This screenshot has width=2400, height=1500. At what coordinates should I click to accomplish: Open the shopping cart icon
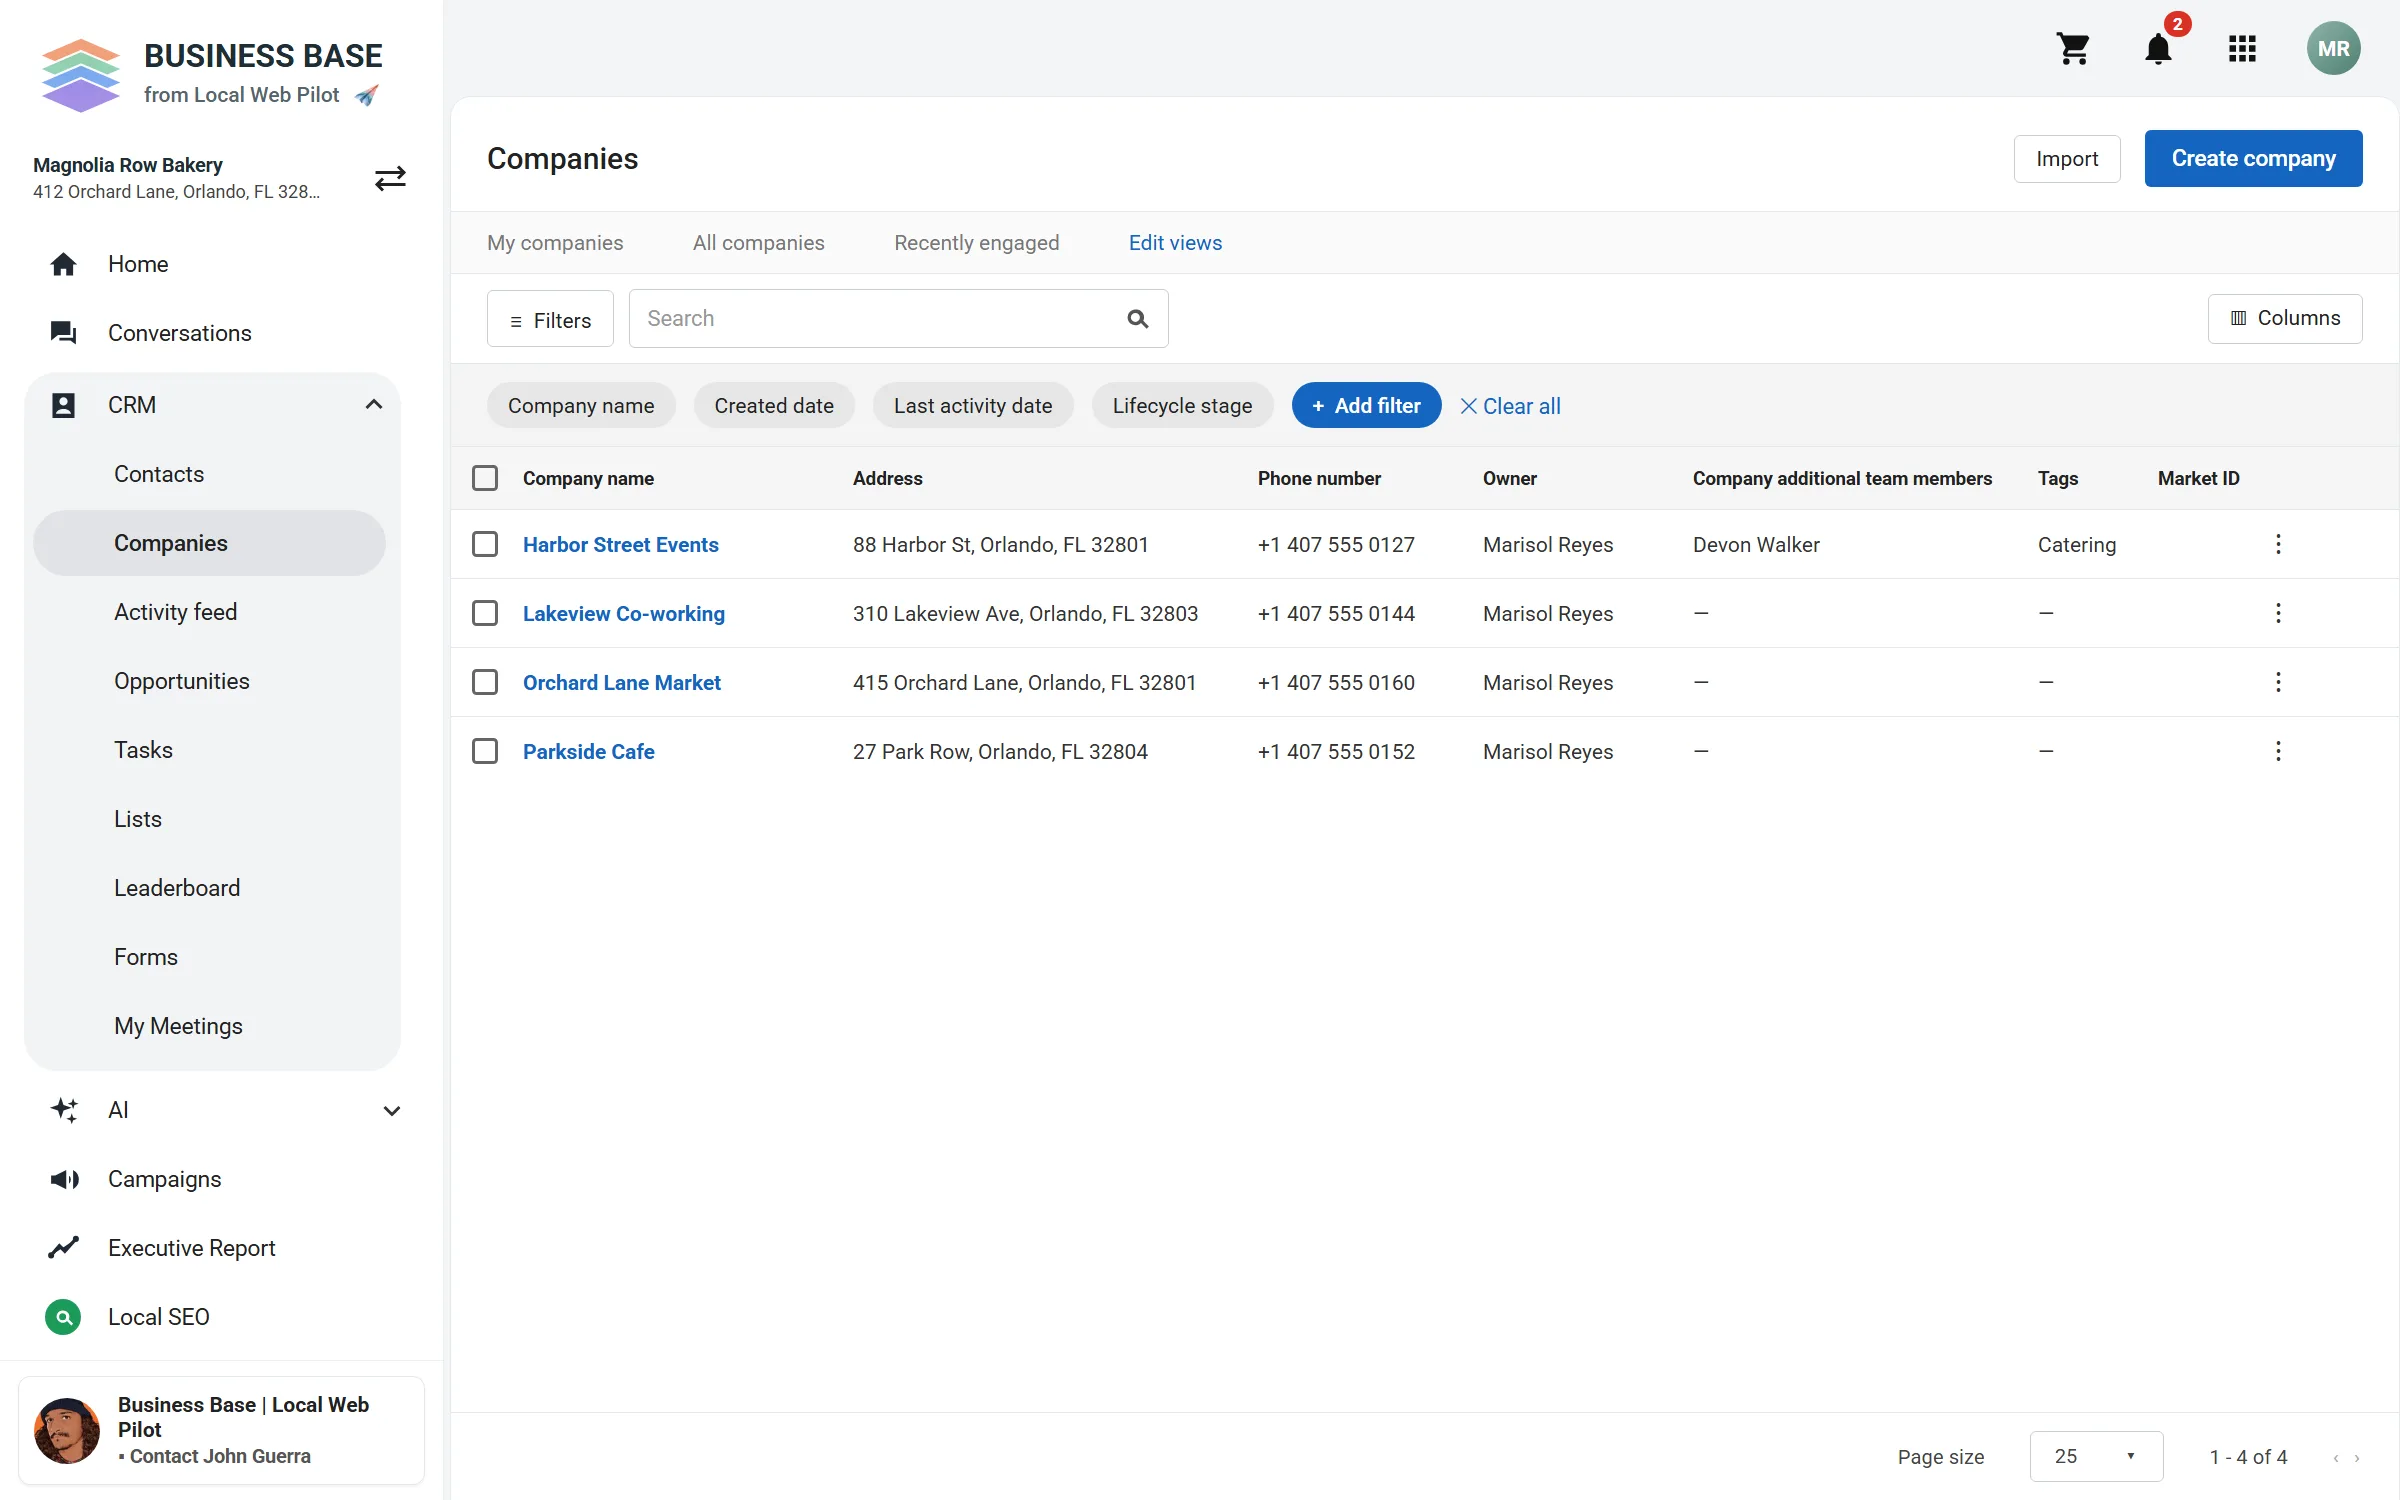tap(2073, 48)
